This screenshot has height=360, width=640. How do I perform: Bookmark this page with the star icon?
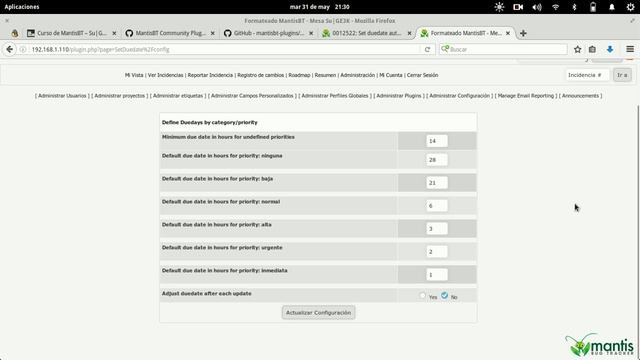pos(578,49)
